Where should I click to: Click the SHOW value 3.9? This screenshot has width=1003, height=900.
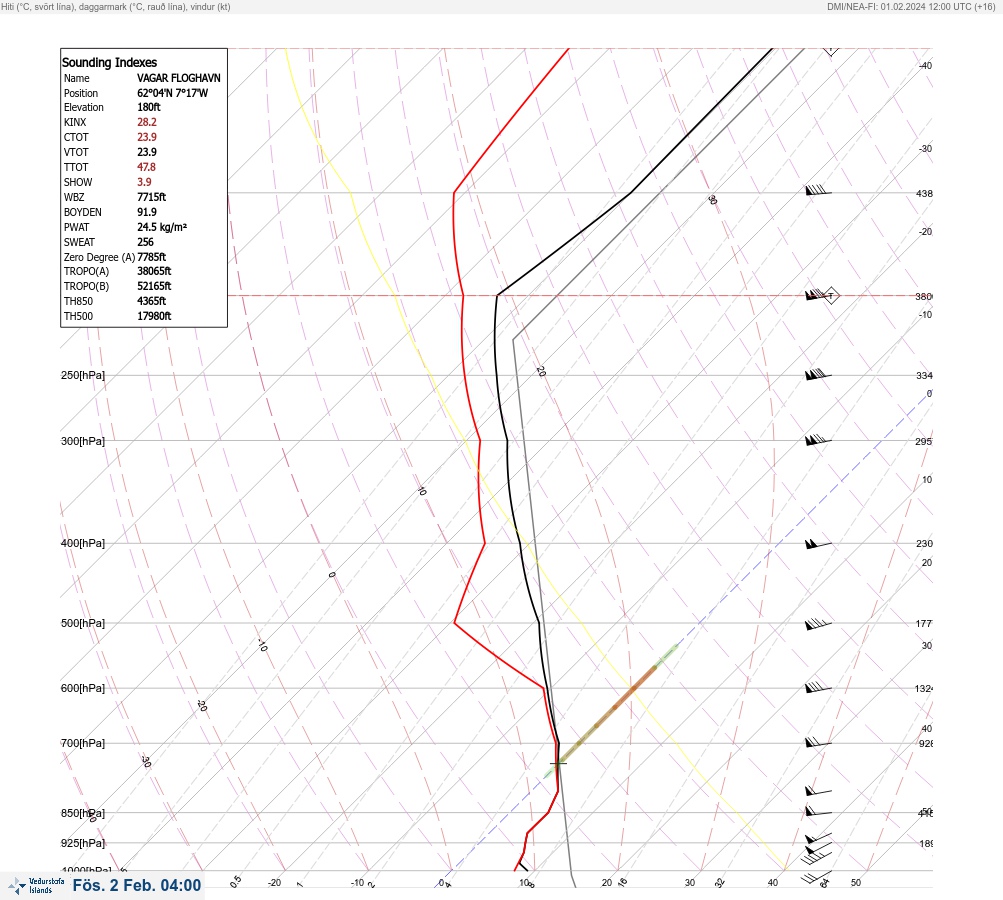pyautogui.click(x=145, y=182)
